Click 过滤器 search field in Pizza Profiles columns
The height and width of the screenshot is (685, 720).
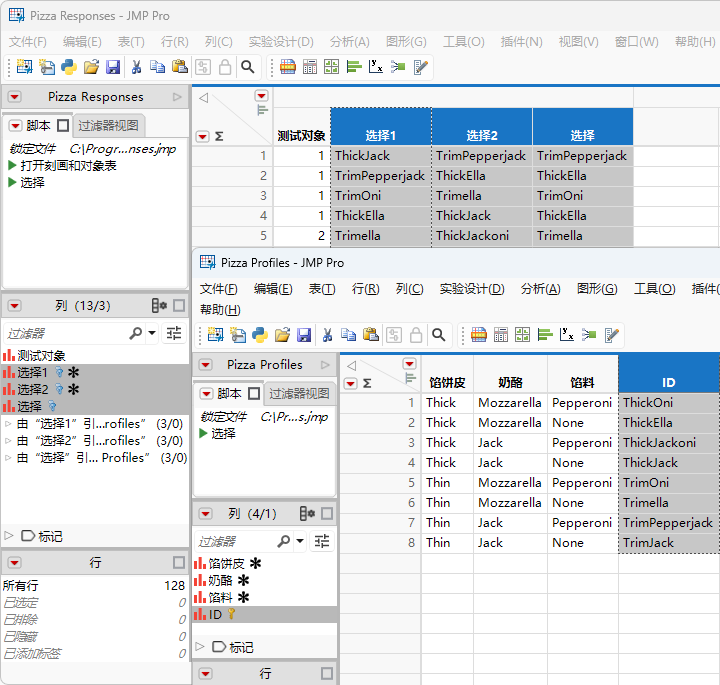[x=234, y=542]
